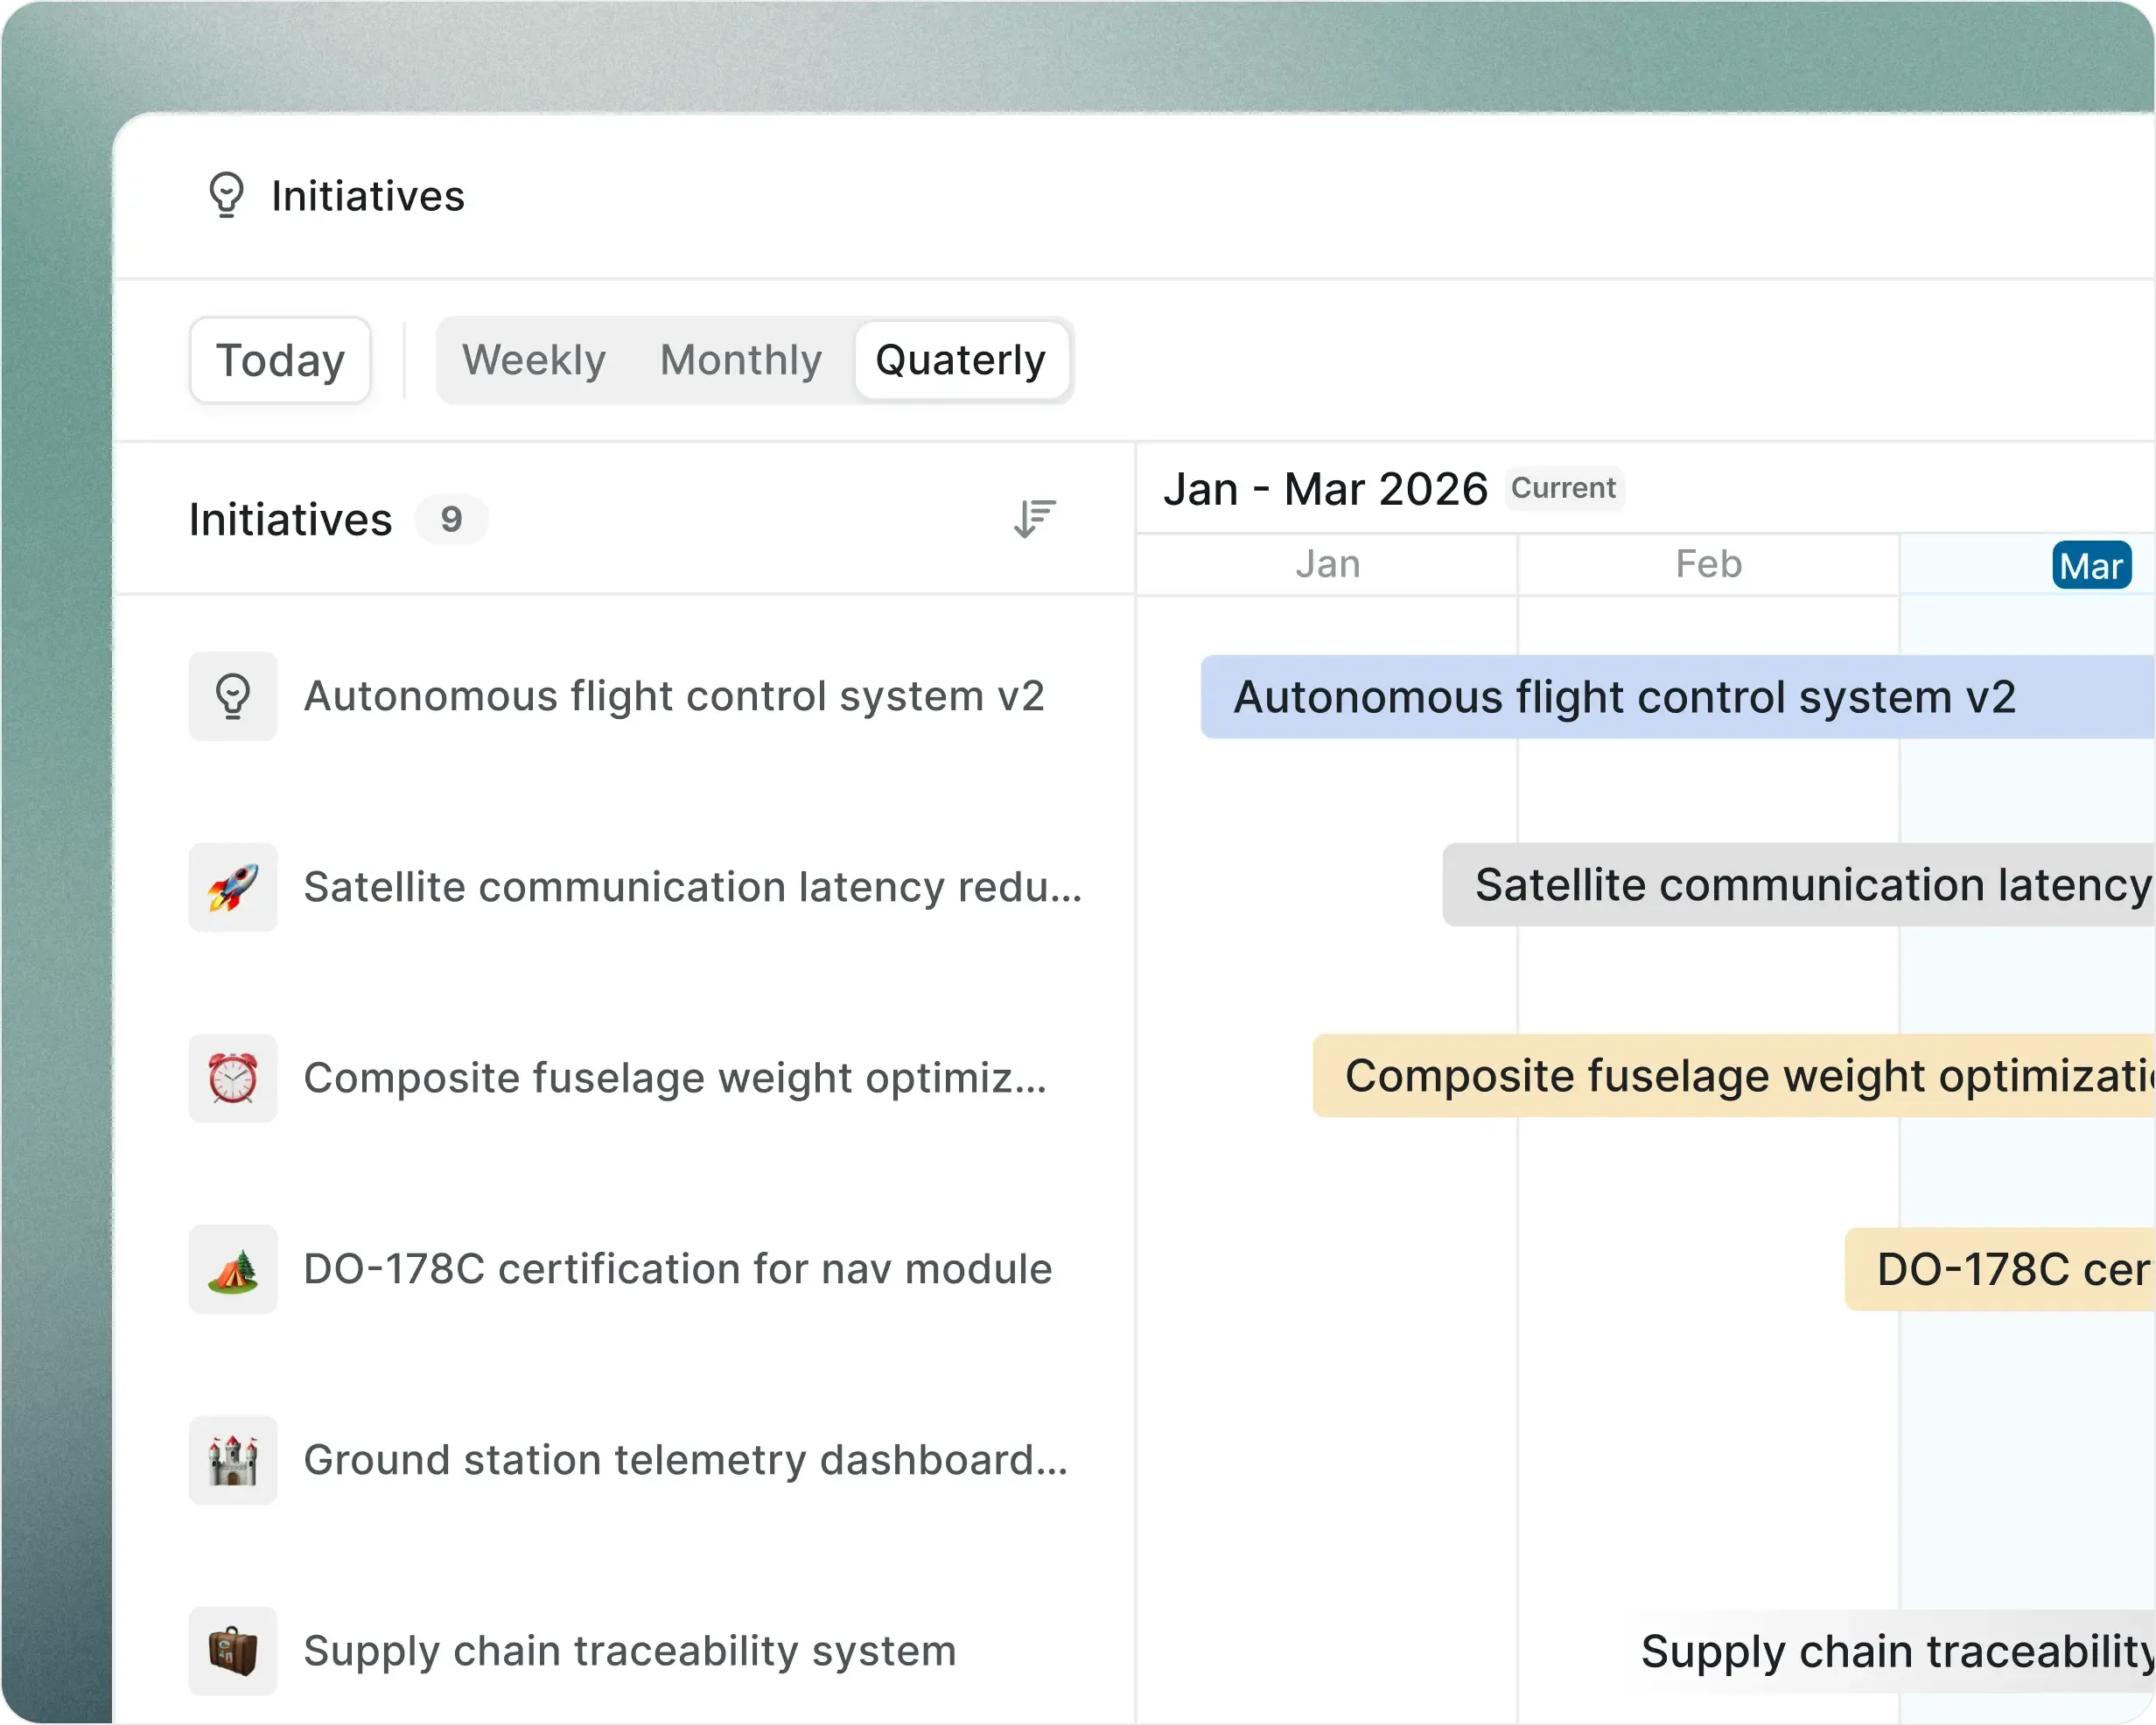Select the highlighted Mar month header
This screenshot has width=2156, height=1725.
2091,565
